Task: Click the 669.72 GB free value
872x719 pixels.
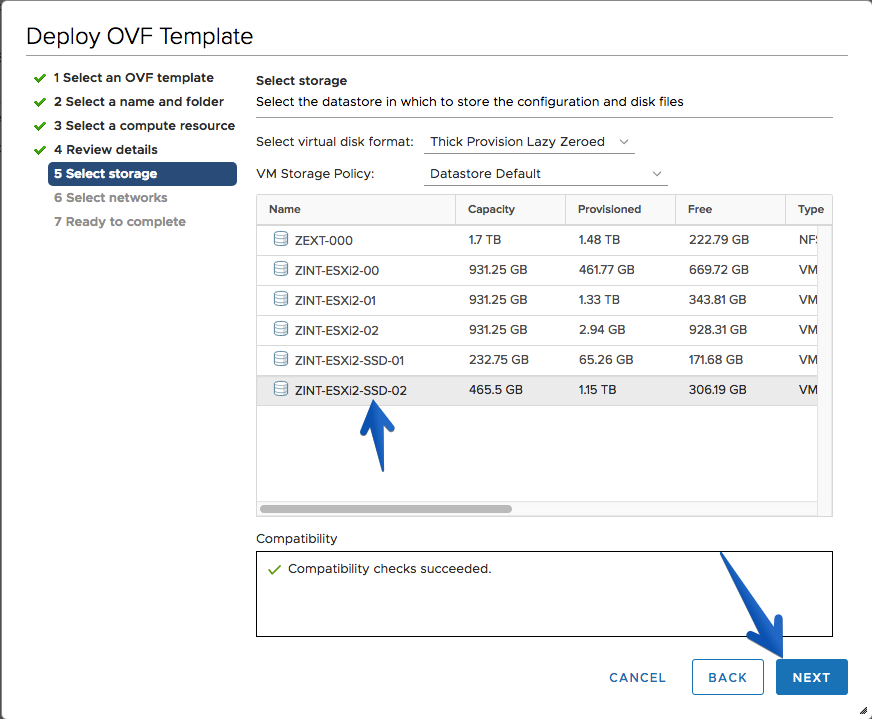Action: coord(719,270)
